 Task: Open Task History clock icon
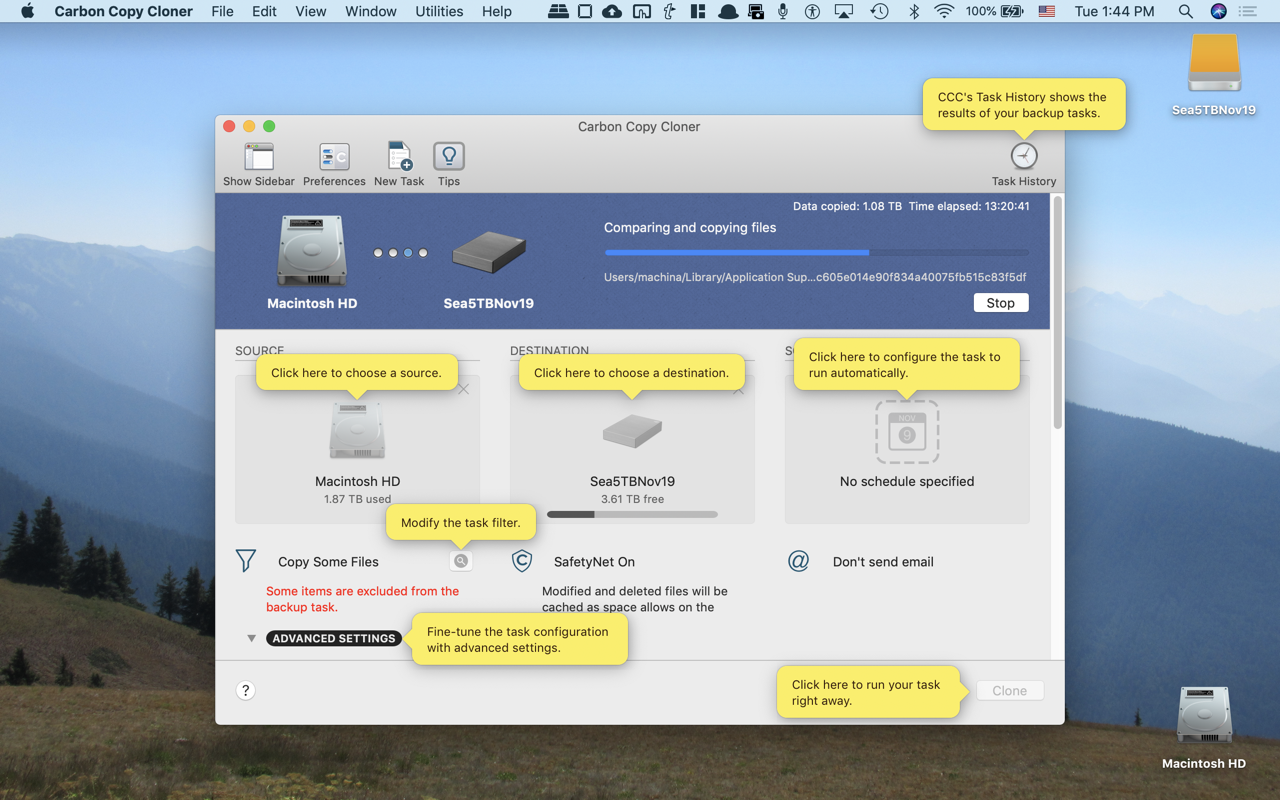pos(1024,156)
